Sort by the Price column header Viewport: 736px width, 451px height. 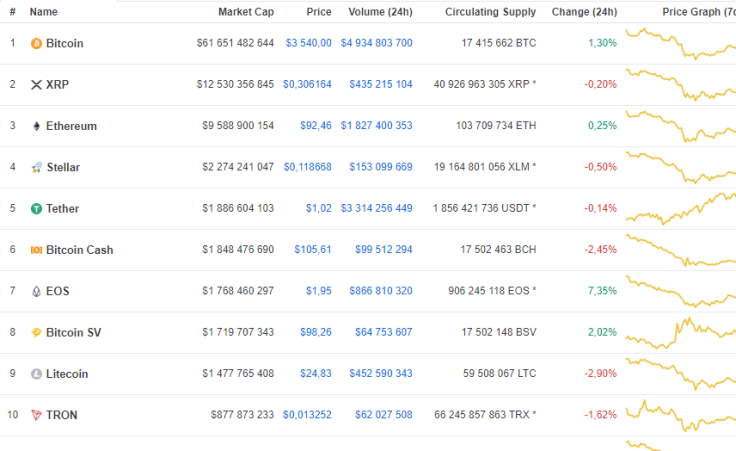point(319,12)
